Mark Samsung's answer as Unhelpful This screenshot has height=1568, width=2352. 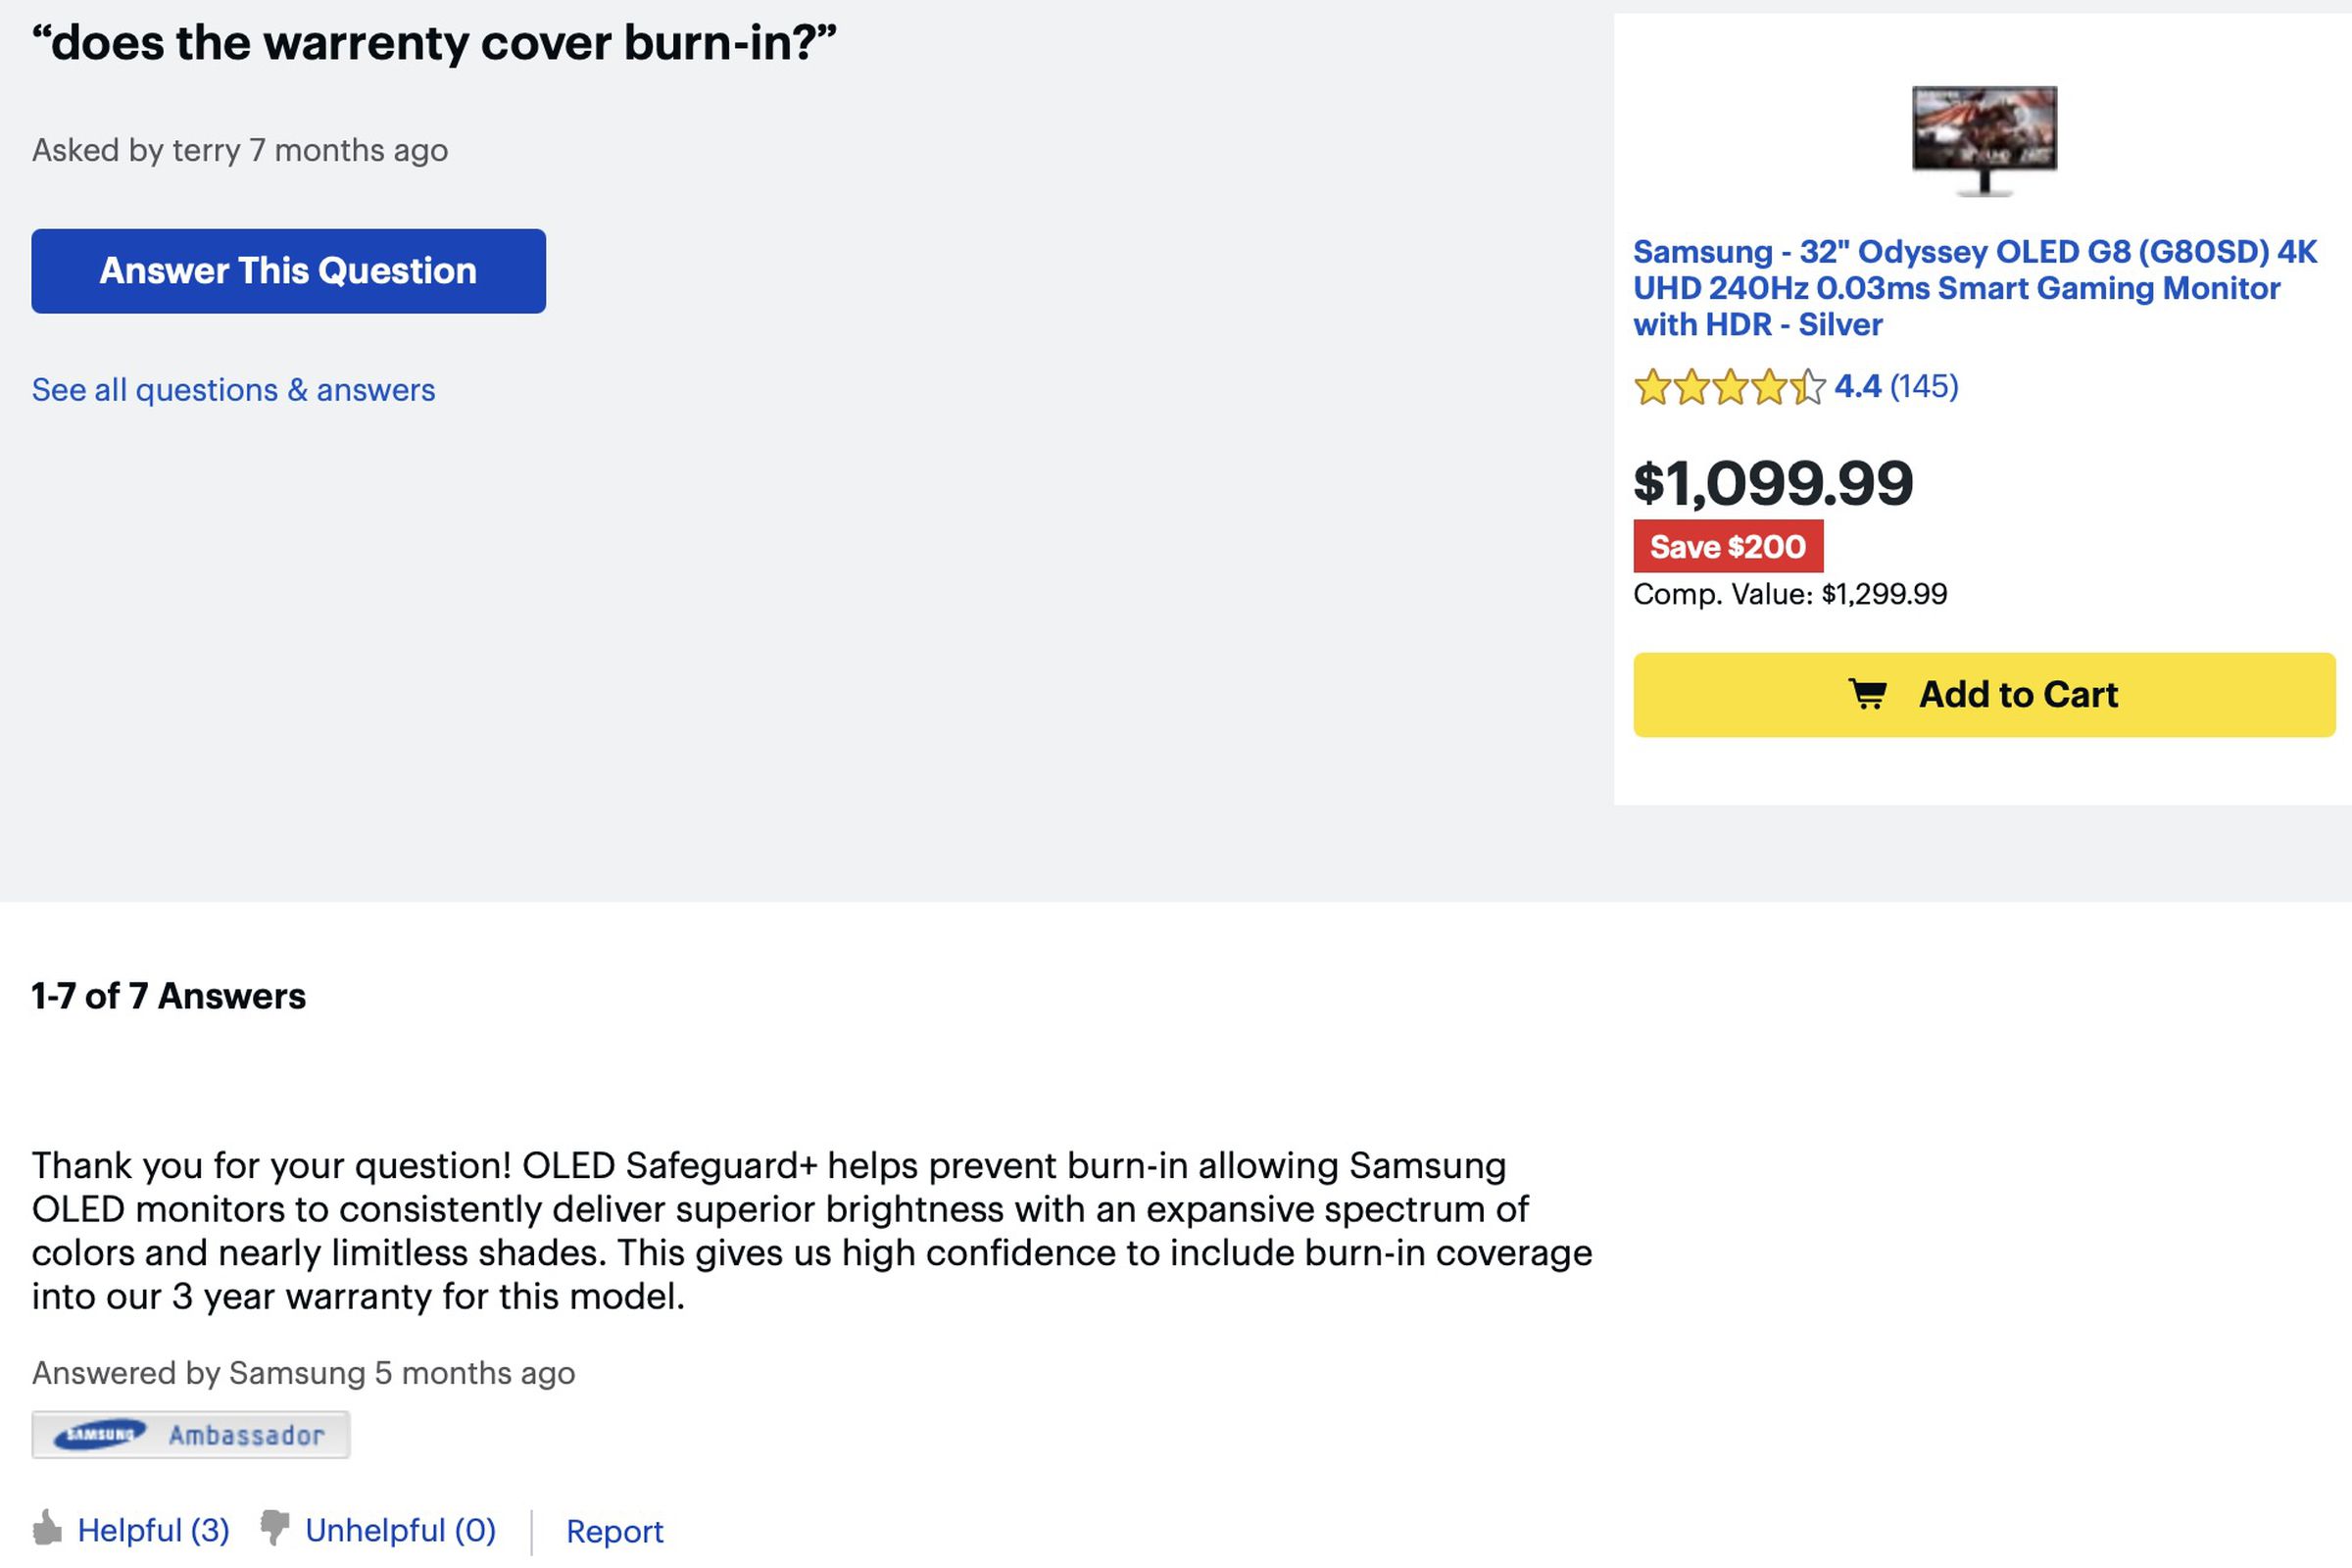pyautogui.click(x=400, y=1529)
